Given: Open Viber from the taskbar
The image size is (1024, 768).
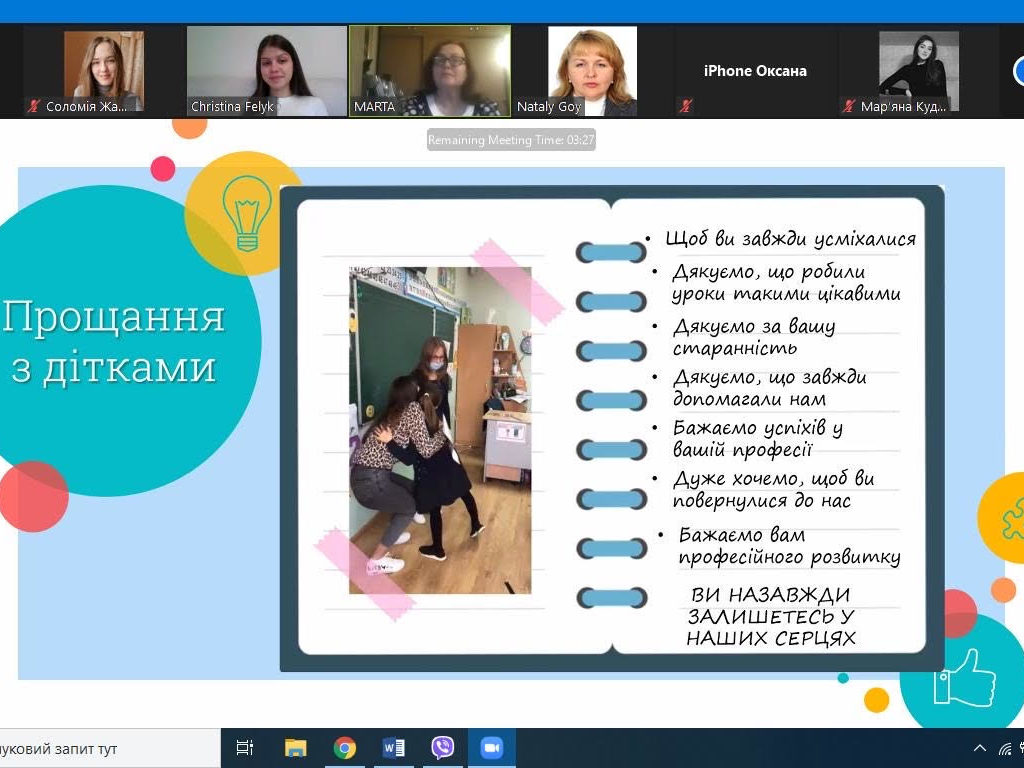Looking at the screenshot, I should point(442,748).
